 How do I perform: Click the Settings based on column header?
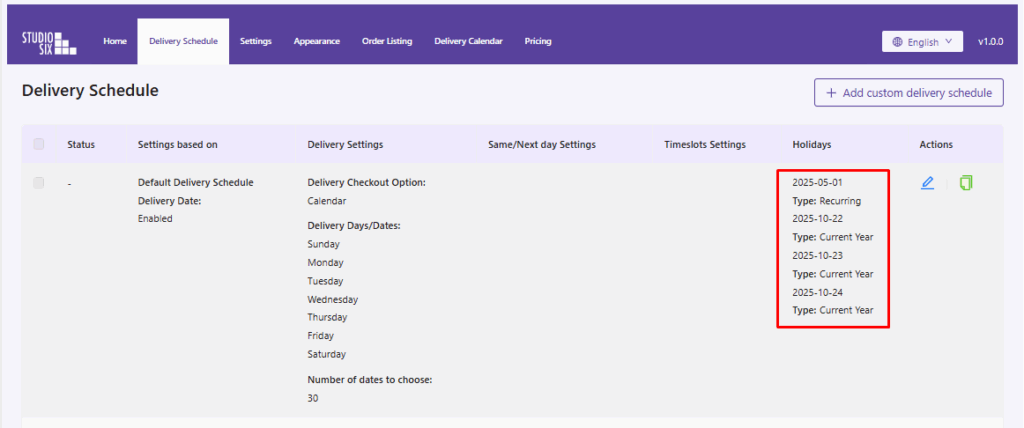point(177,145)
